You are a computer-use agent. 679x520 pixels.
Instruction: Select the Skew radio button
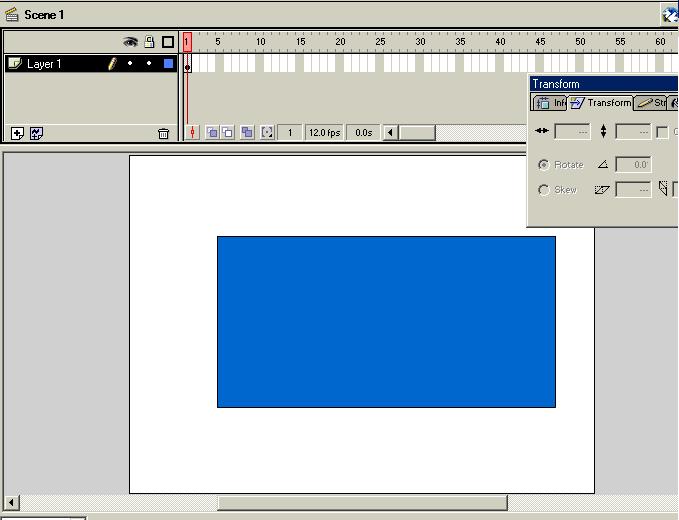[544, 190]
